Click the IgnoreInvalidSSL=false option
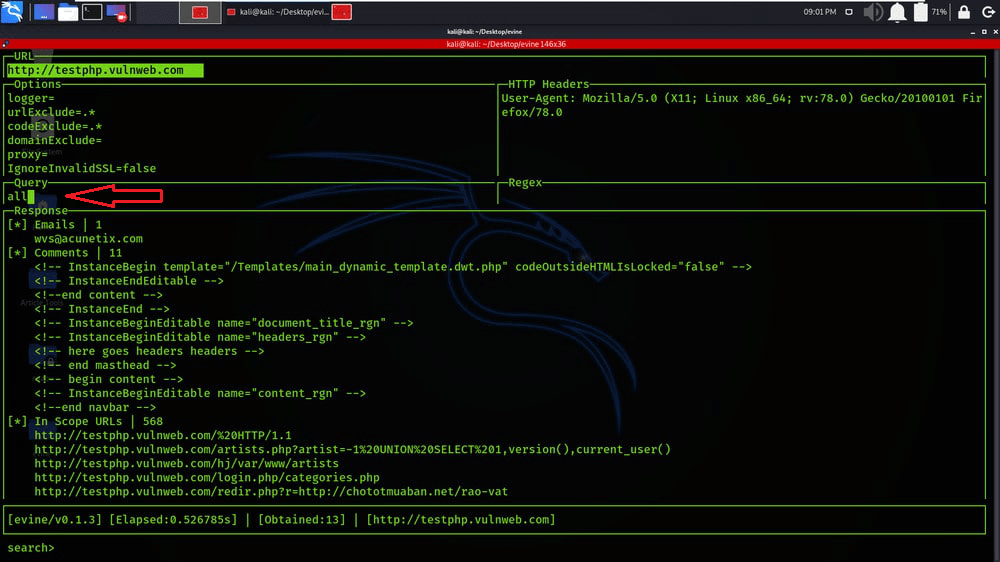The height and width of the screenshot is (562, 1000). [x=82, y=168]
